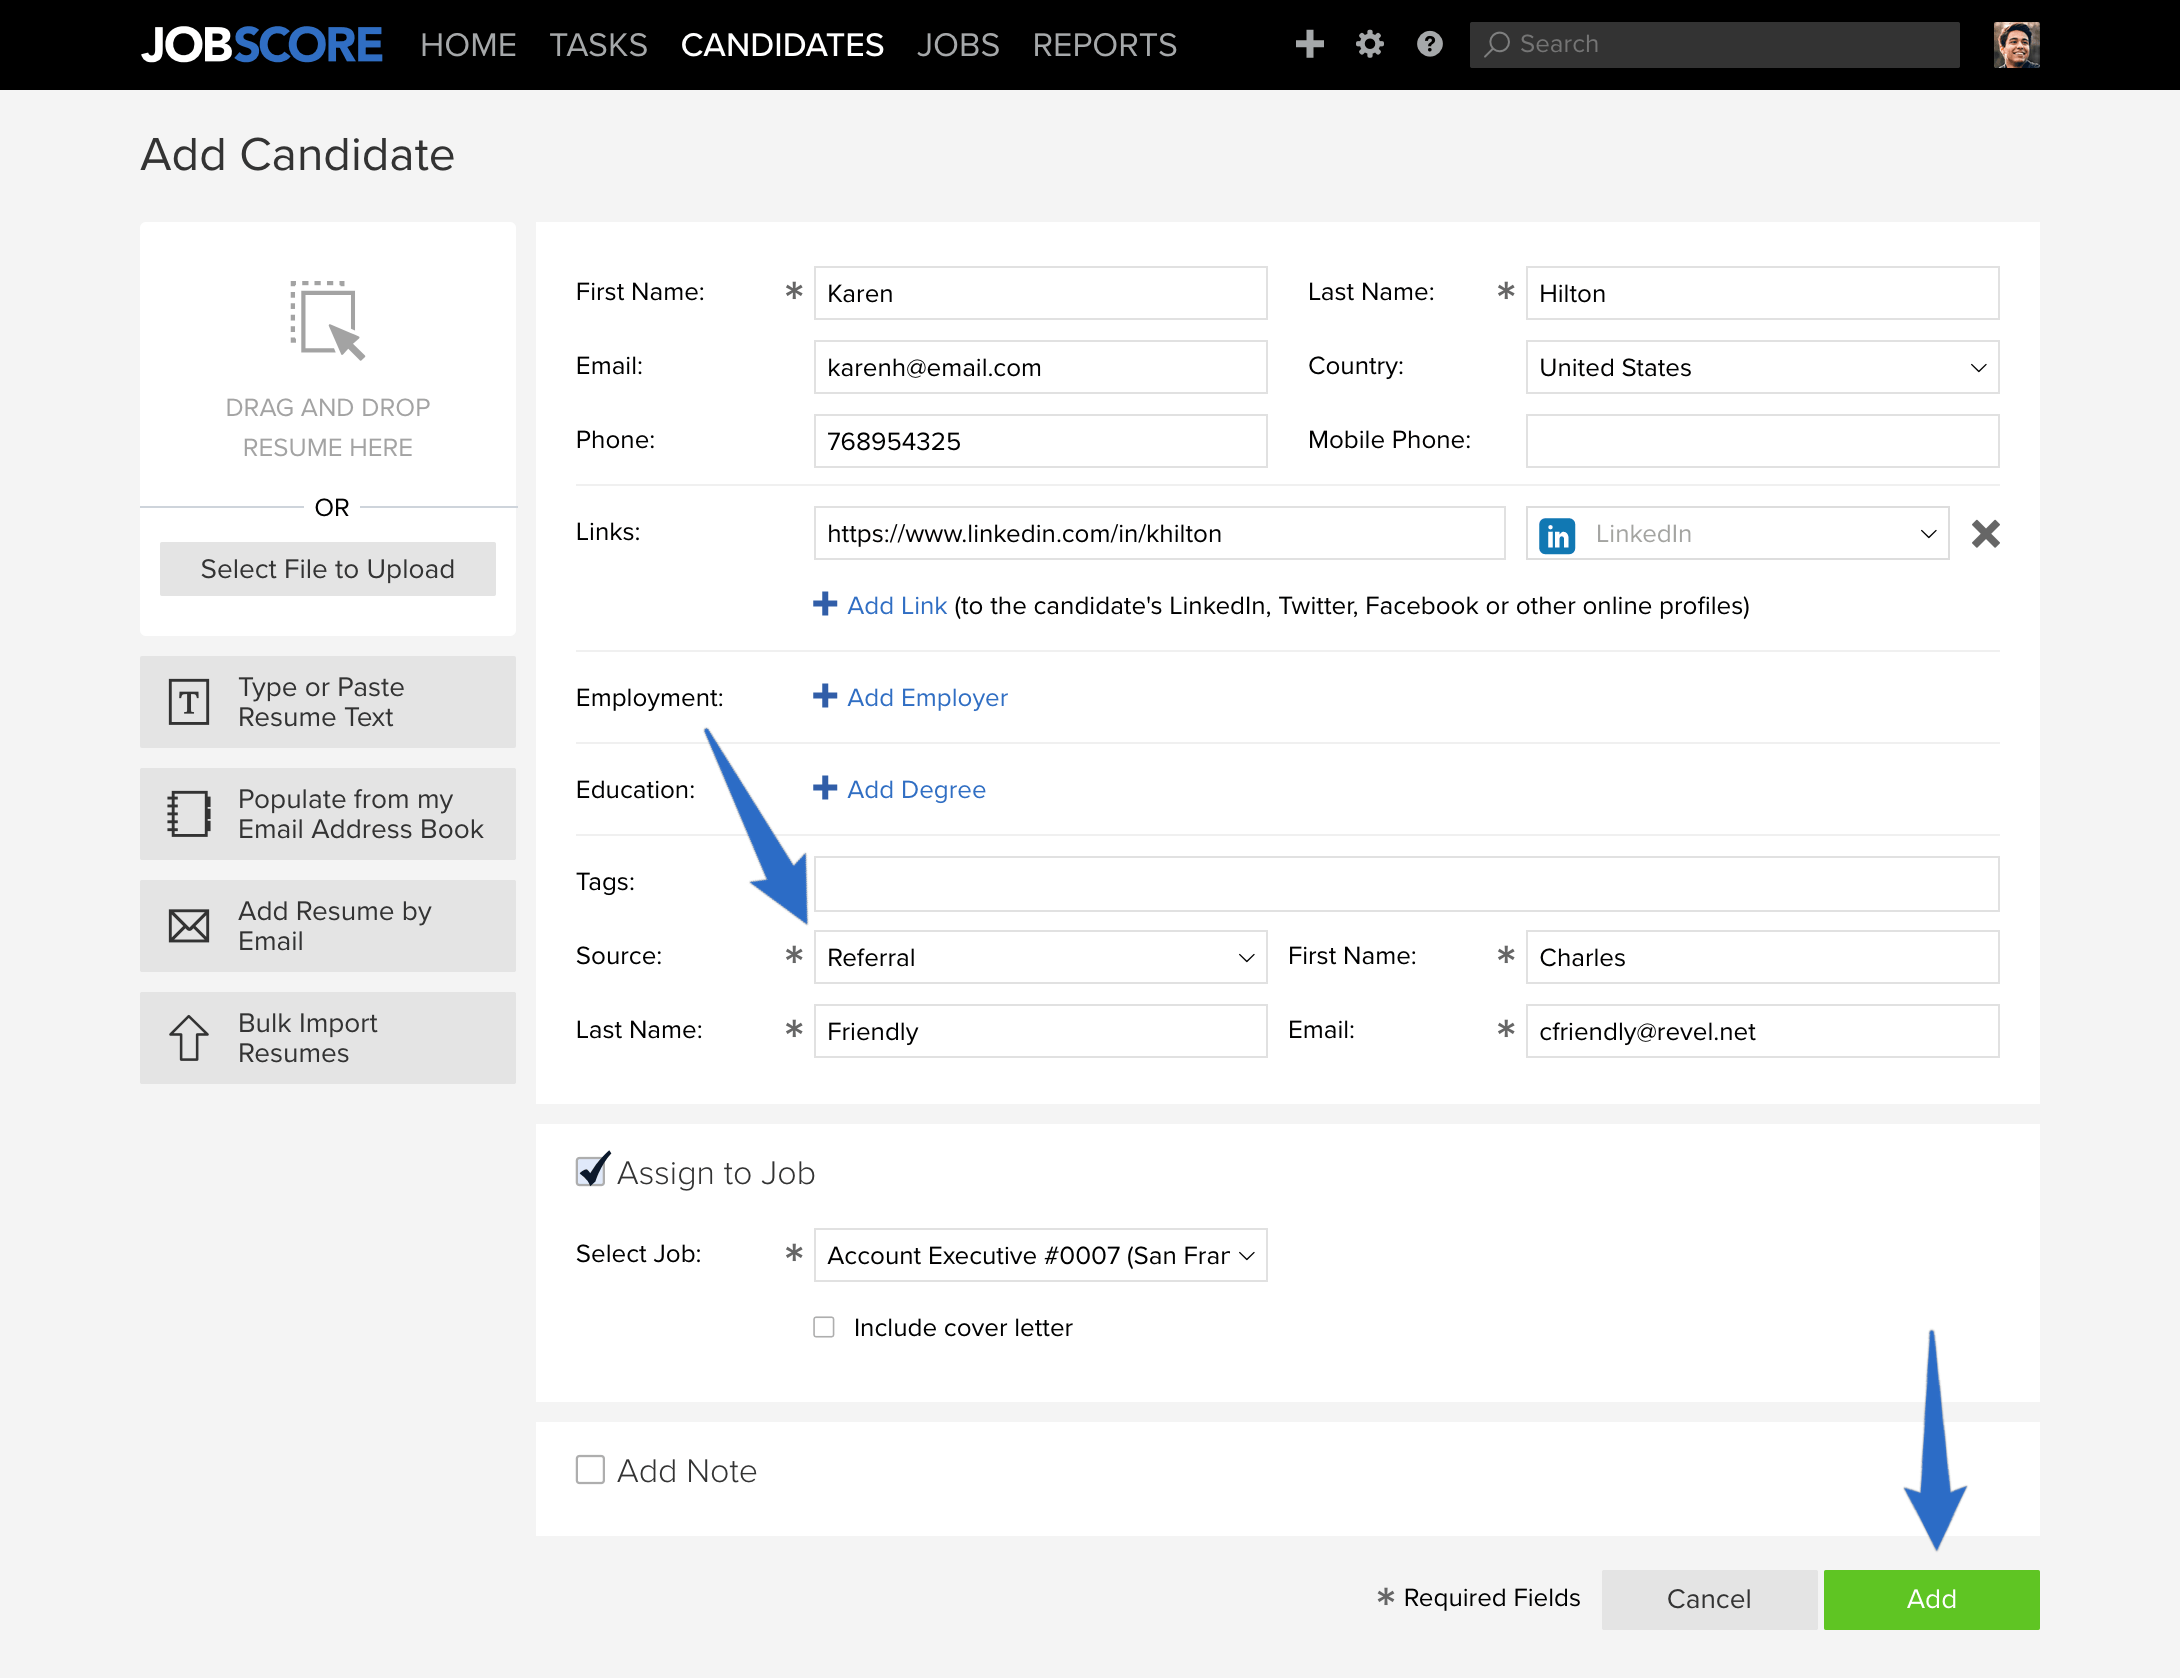Go to the HOME menu
The width and height of the screenshot is (2180, 1678).
(468, 45)
